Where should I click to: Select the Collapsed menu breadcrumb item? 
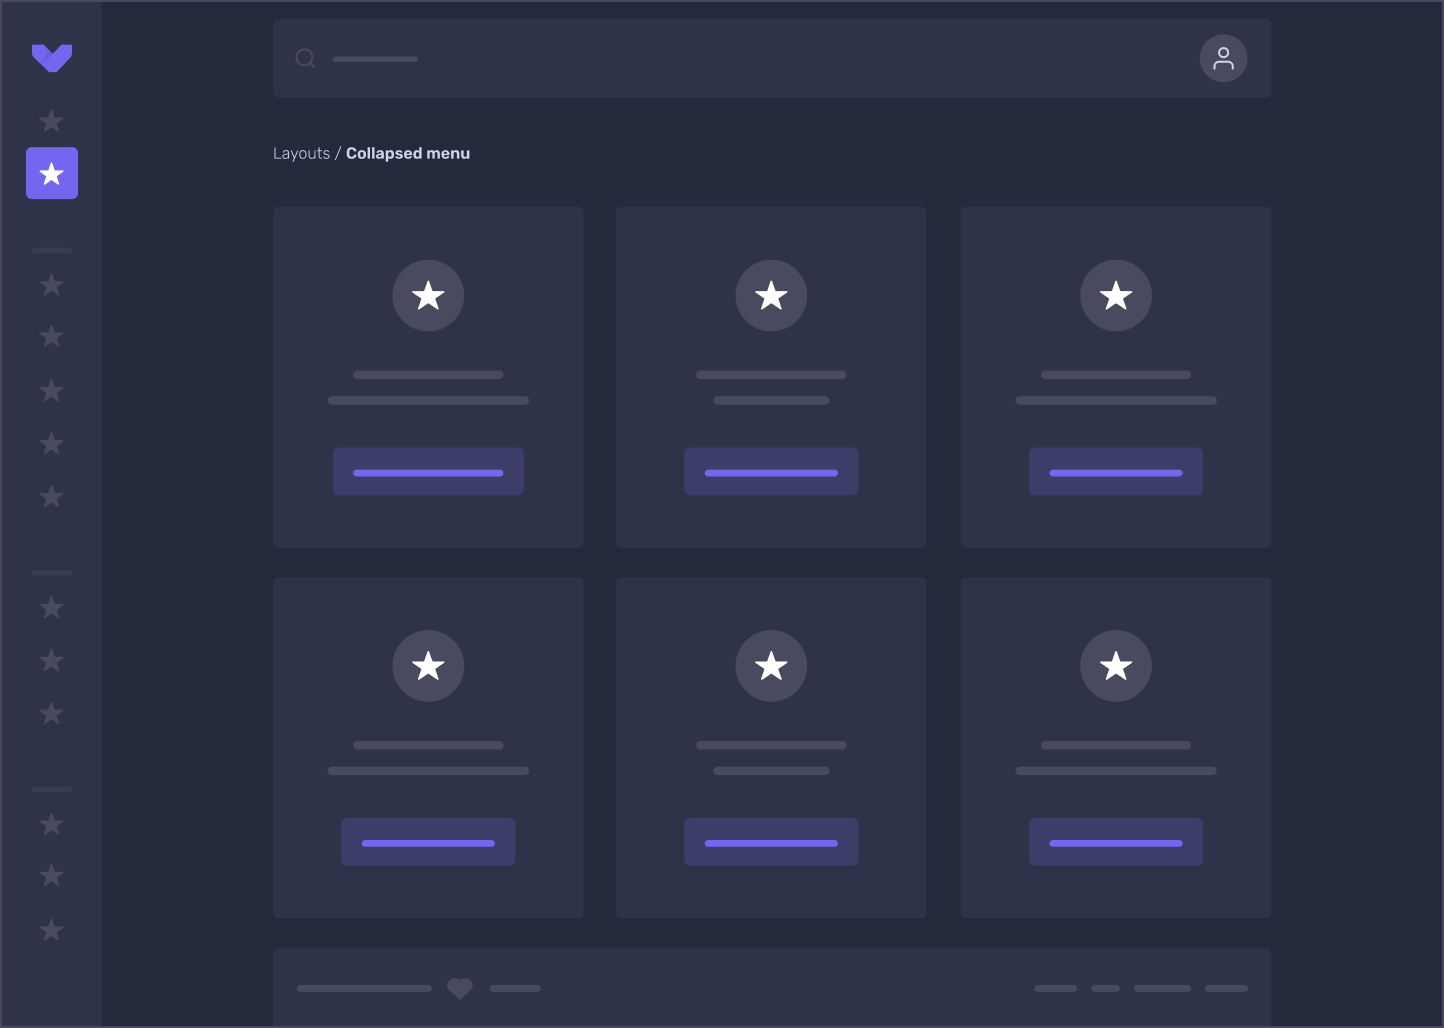pos(408,153)
